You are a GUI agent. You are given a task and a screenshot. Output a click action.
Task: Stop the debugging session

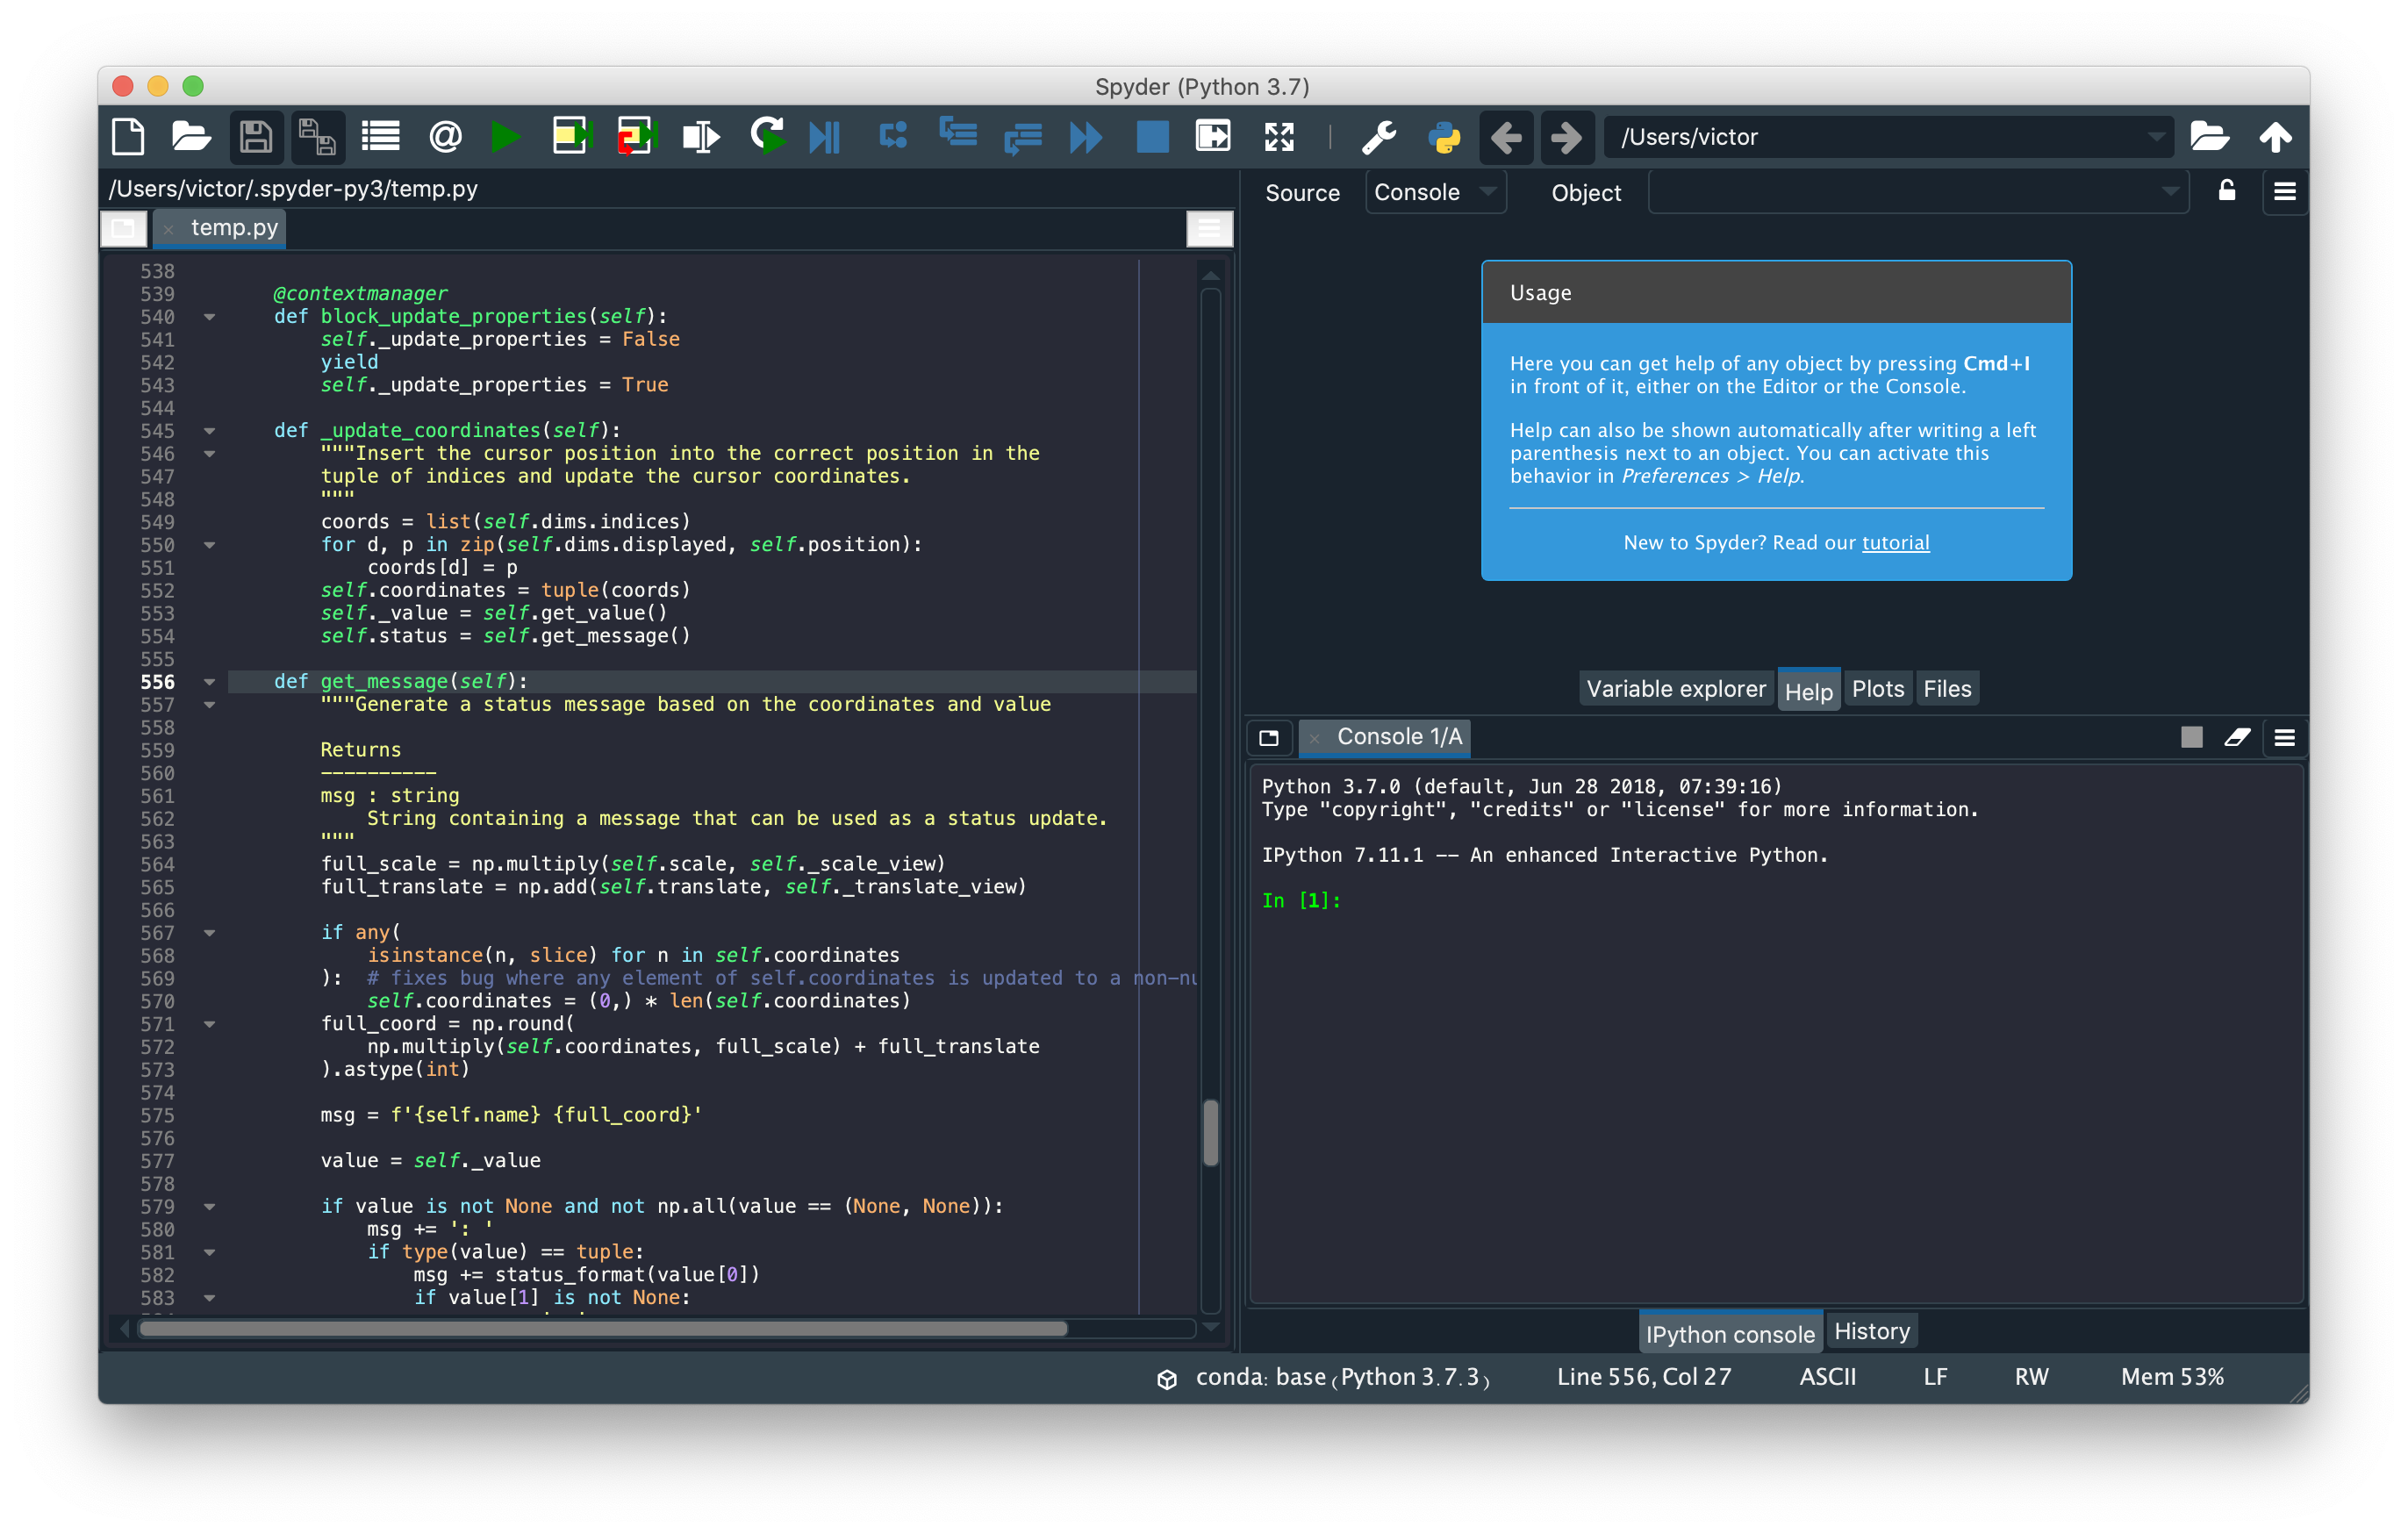(x=1151, y=137)
